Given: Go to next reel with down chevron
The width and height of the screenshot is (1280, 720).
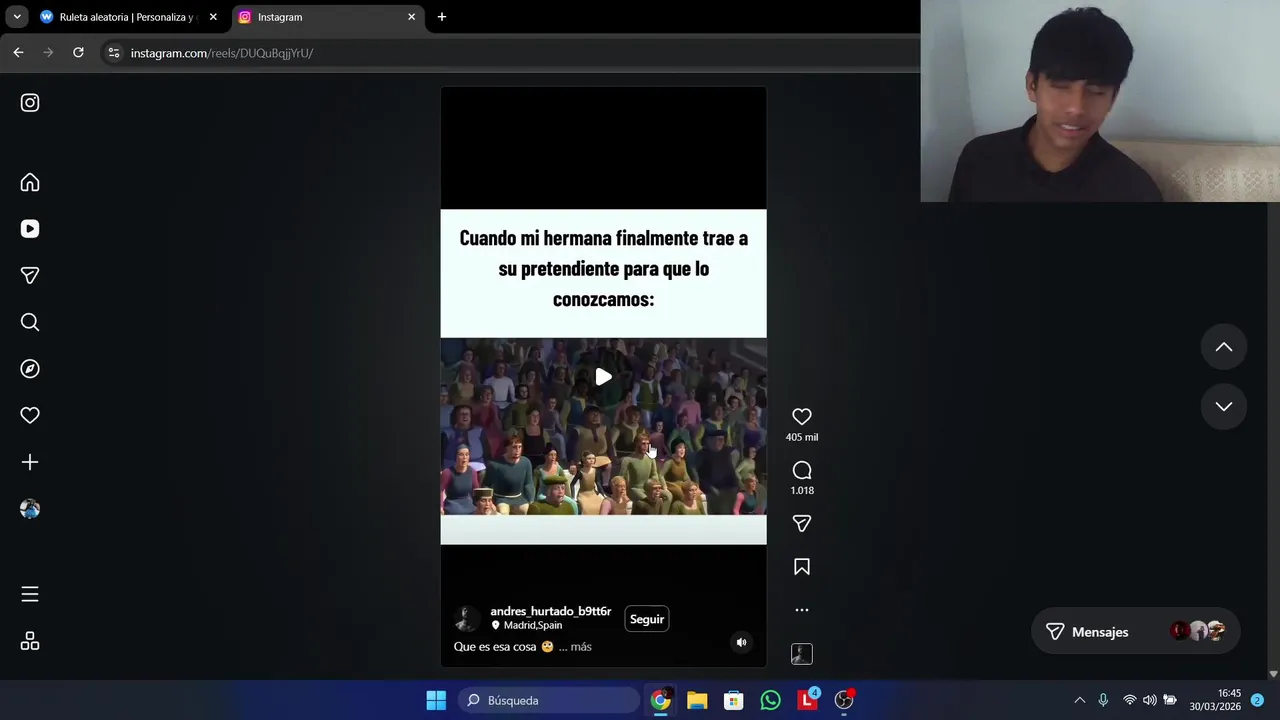Looking at the screenshot, I should click(x=1224, y=406).
